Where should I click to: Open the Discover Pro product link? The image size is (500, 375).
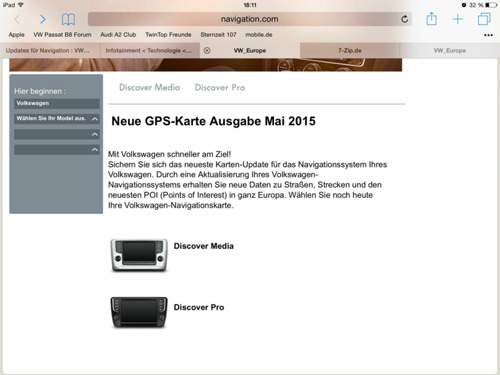click(x=199, y=307)
